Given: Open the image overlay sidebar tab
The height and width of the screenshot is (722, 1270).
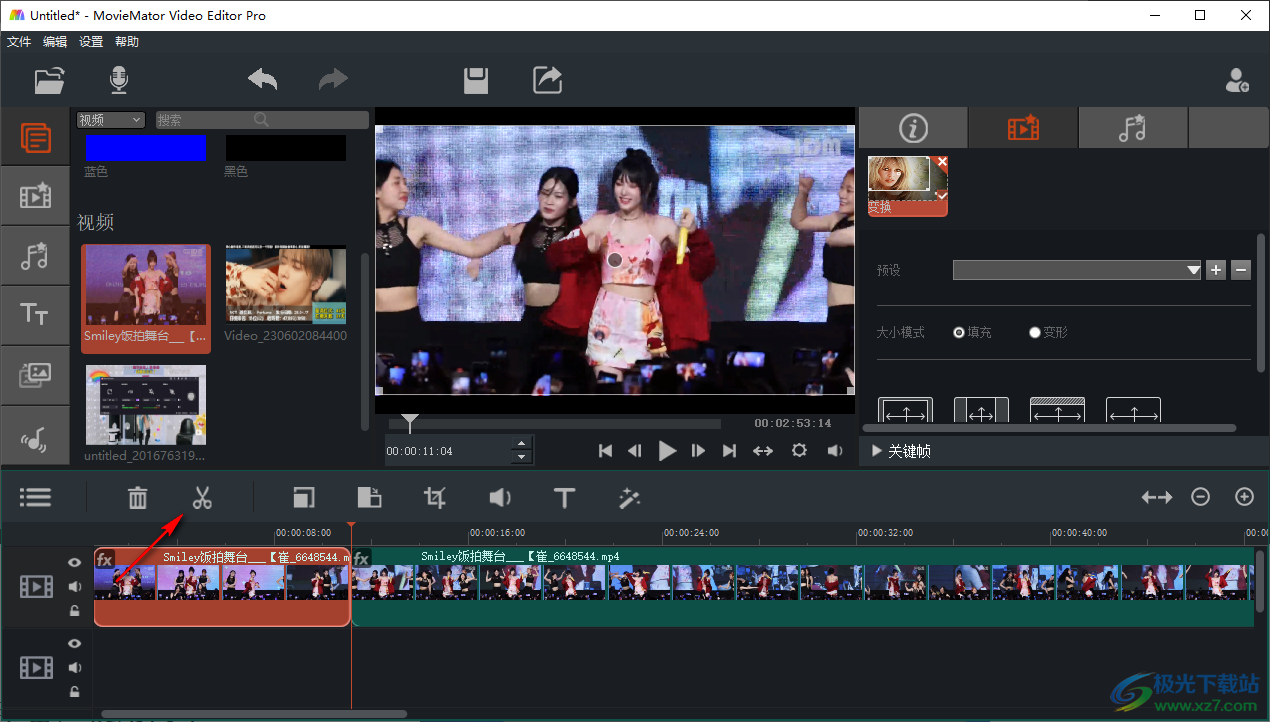Looking at the screenshot, I should point(35,376).
